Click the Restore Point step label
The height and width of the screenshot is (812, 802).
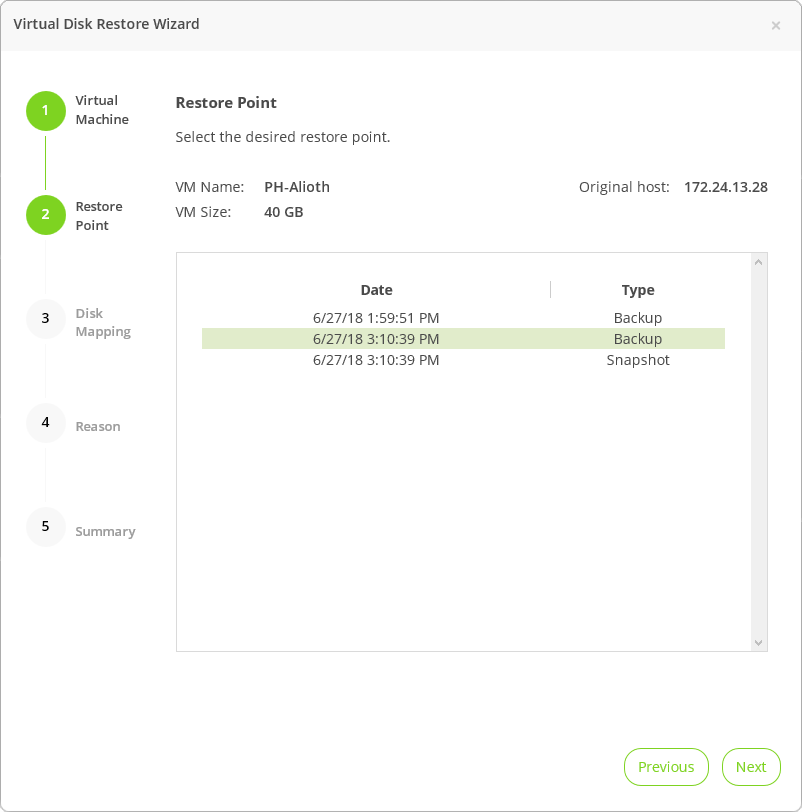[x=99, y=216]
